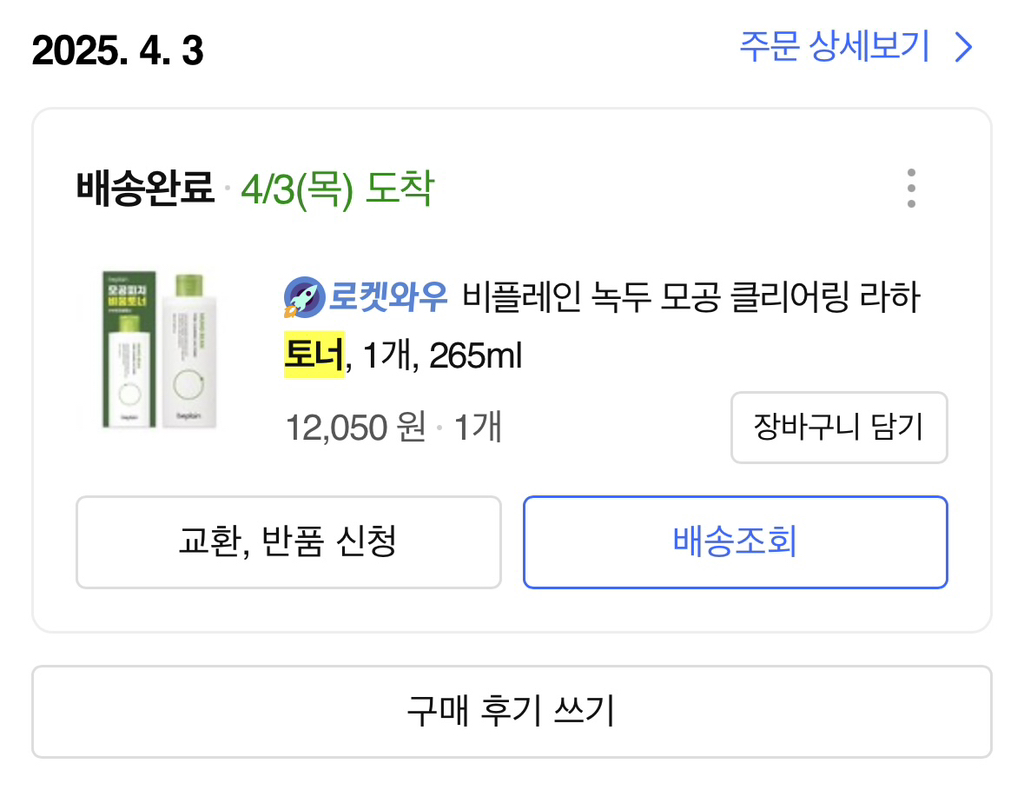Click the 265ml volume text in the title
The height and width of the screenshot is (790, 1024).
click(x=475, y=355)
